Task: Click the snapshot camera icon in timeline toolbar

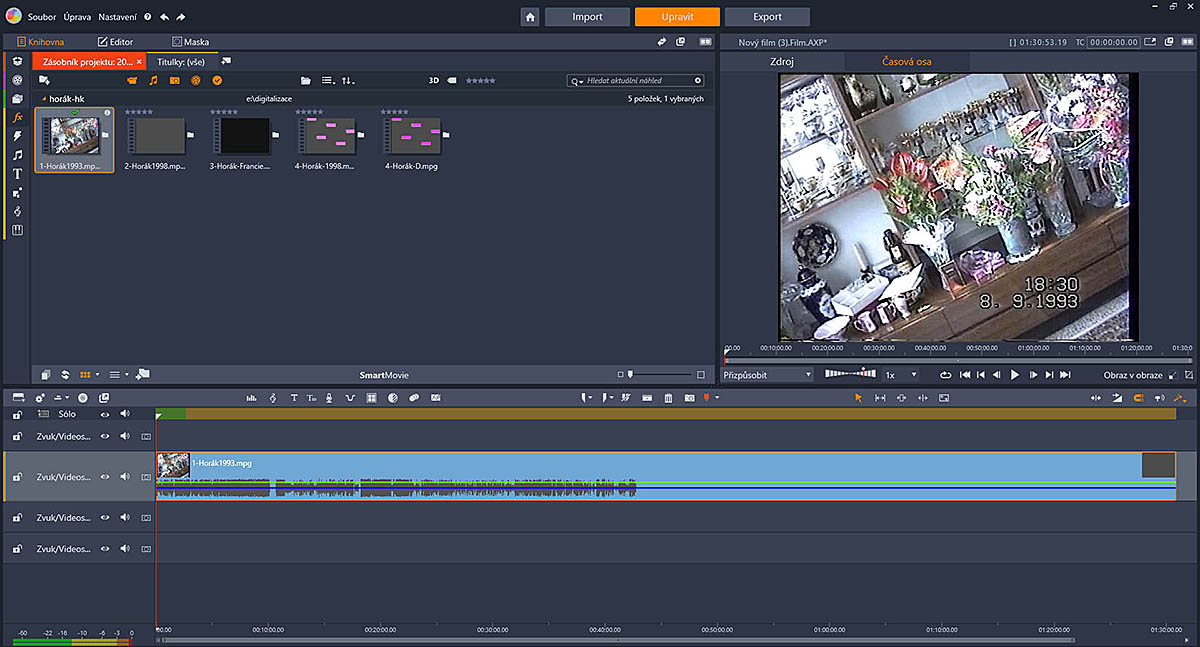Action: tap(689, 398)
